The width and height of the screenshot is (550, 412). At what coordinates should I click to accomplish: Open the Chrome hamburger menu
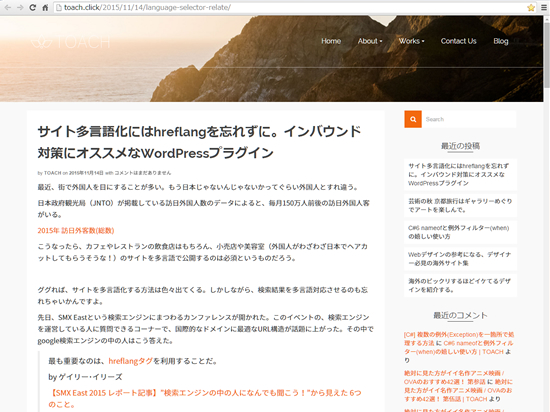544,7
